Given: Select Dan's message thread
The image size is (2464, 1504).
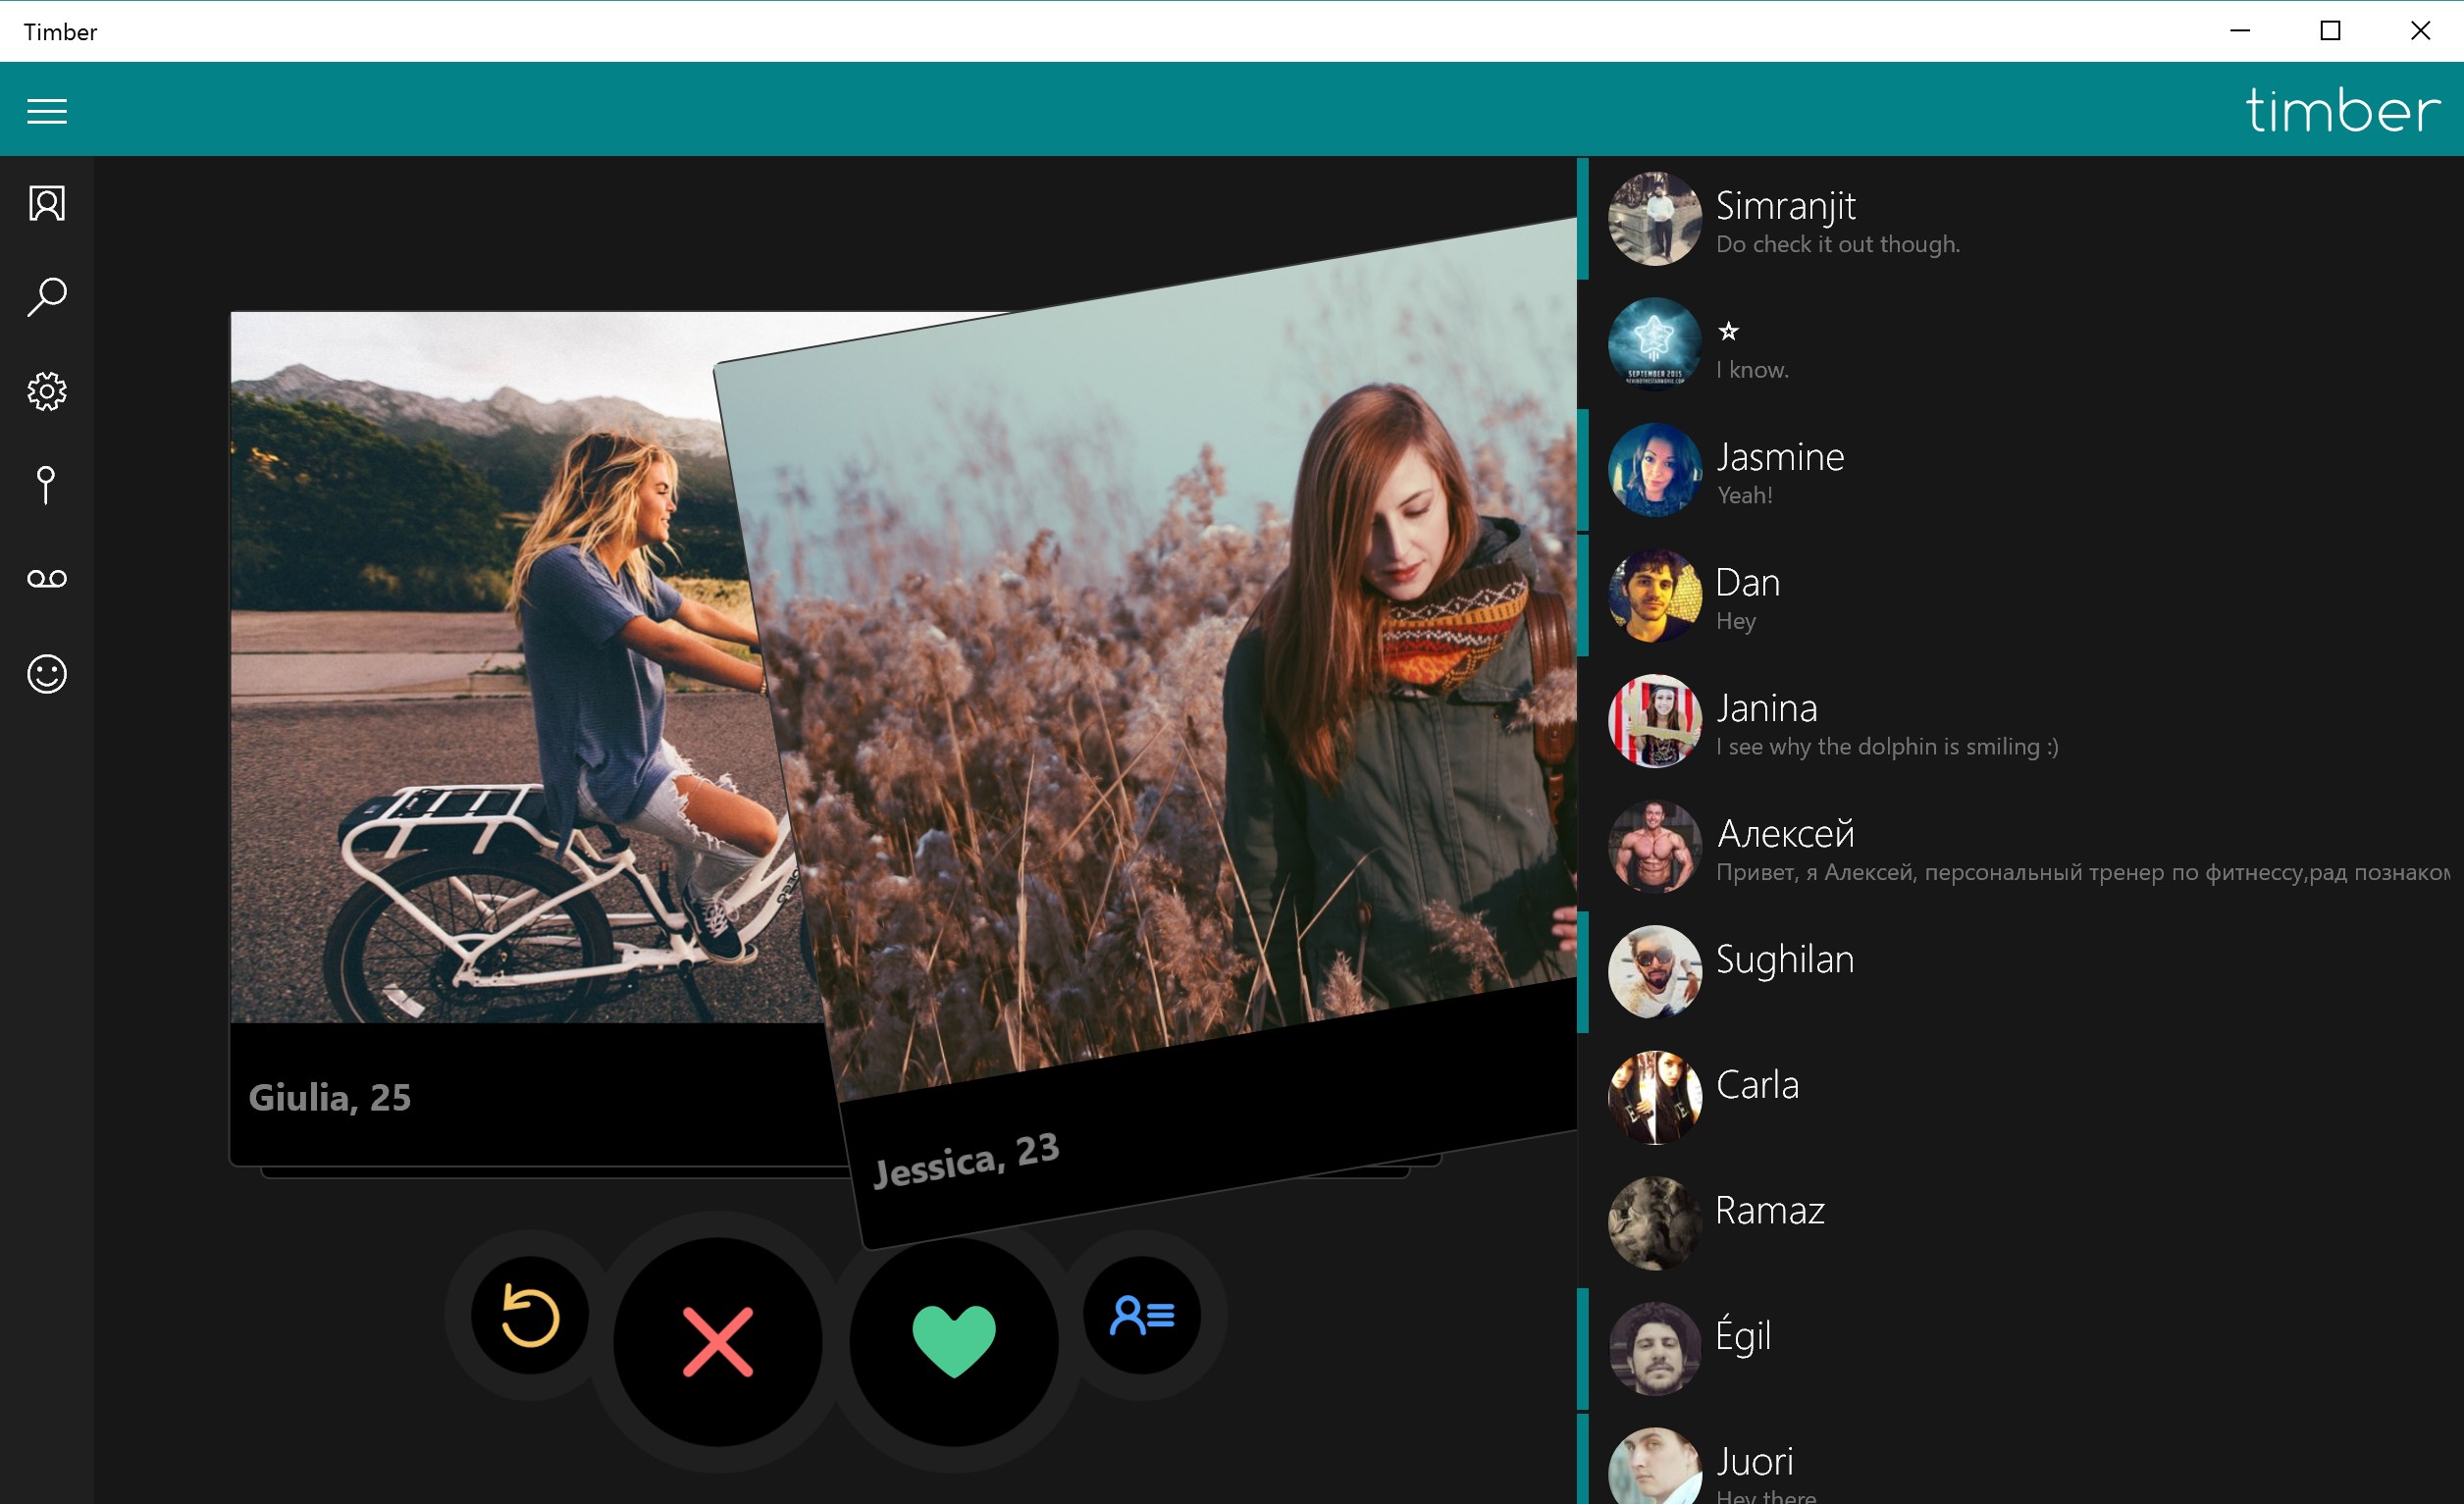Looking at the screenshot, I should tap(1748, 597).
